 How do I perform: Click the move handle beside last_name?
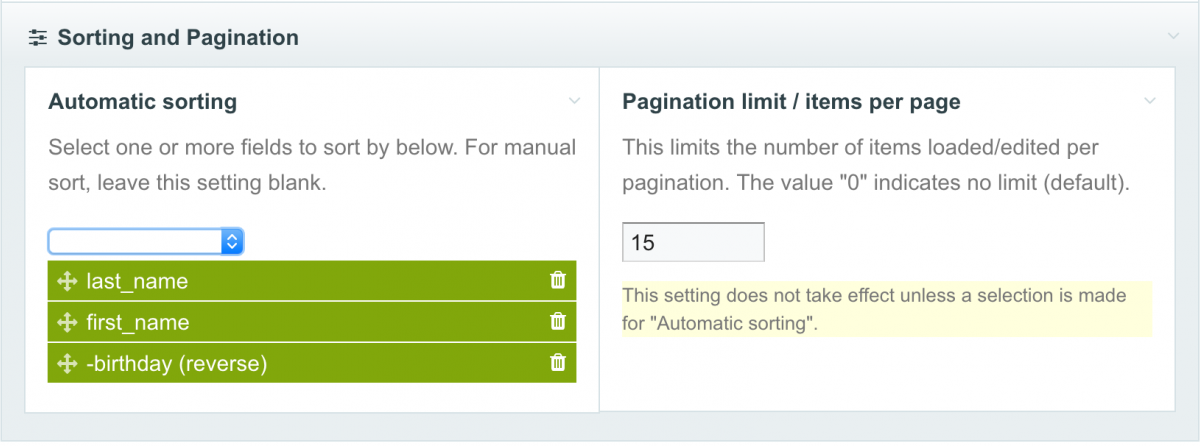tap(68, 282)
